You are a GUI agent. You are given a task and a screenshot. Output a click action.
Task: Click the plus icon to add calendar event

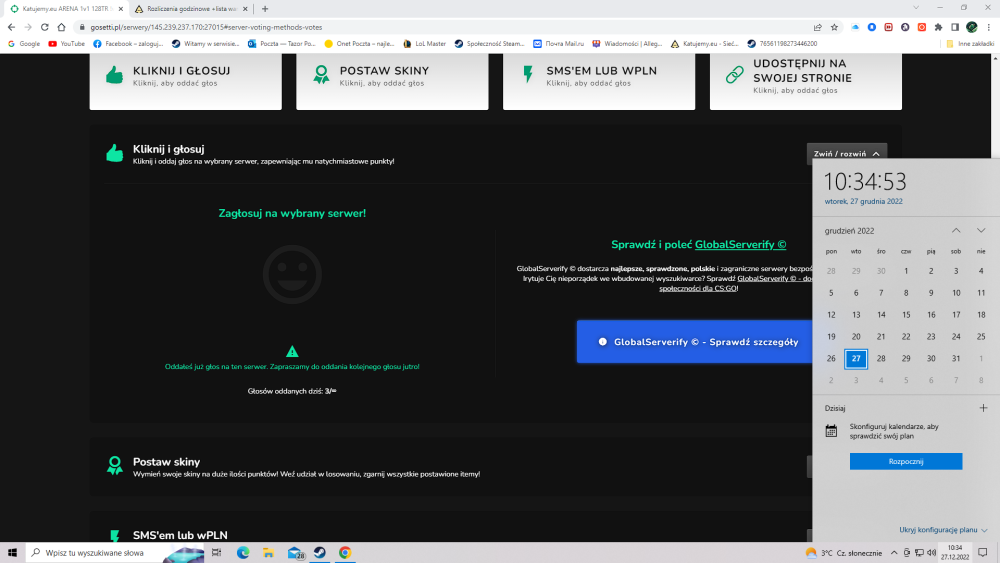983,408
